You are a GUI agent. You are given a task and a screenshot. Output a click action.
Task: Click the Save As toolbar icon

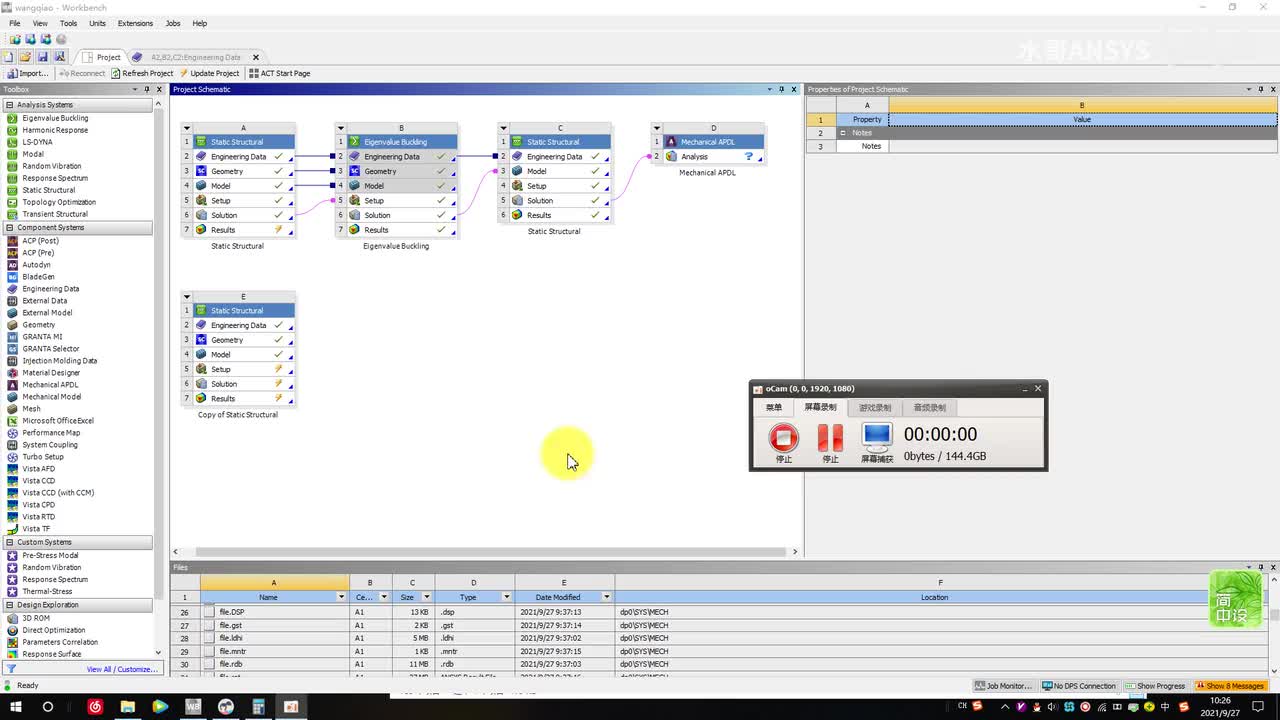59,57
